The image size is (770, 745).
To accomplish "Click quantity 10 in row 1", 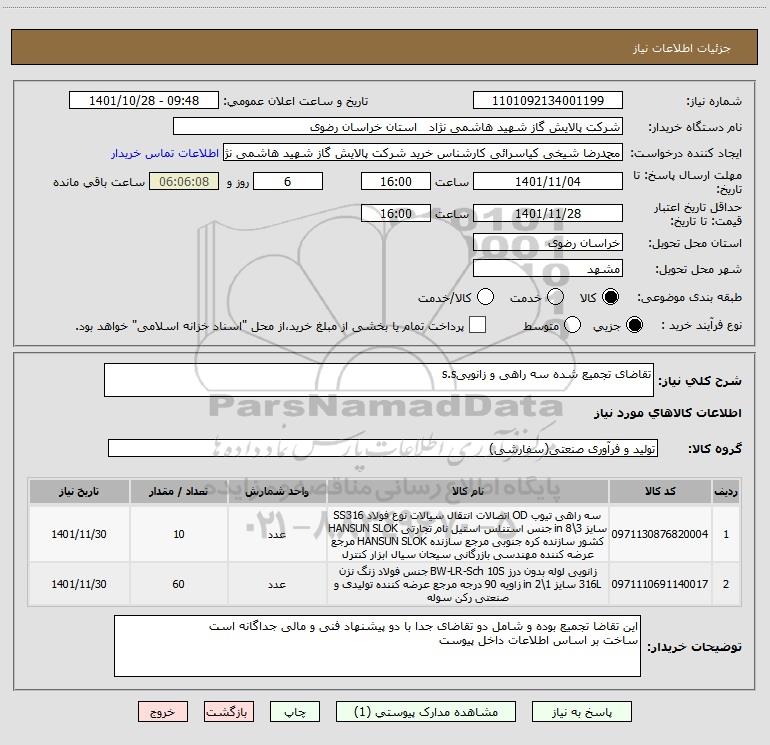I will (x=179, y=534).
